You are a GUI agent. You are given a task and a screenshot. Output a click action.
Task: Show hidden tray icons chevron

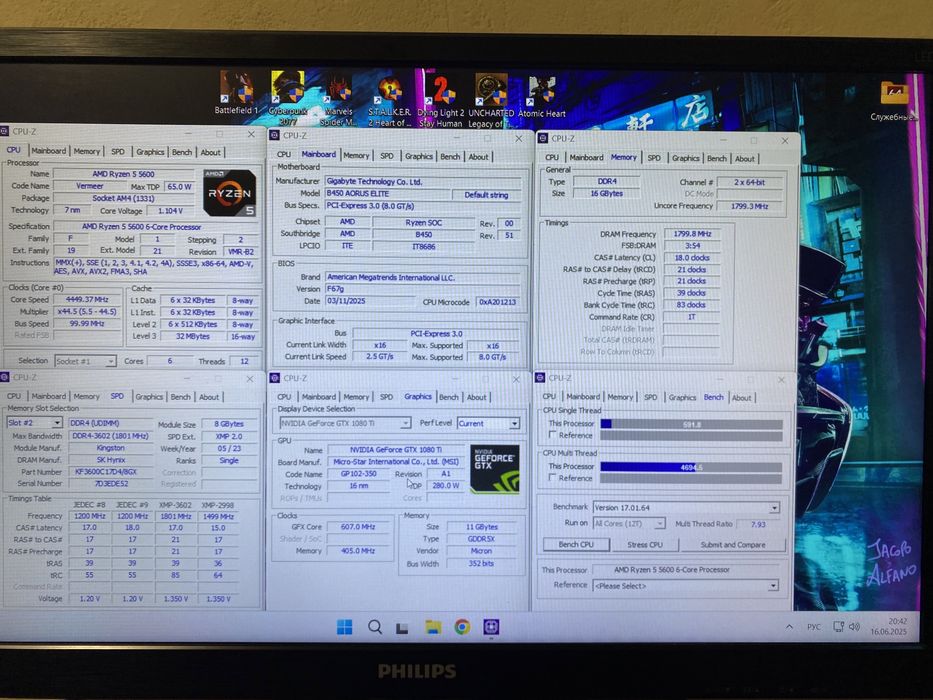pyautogui.click(x=789, y=627)
